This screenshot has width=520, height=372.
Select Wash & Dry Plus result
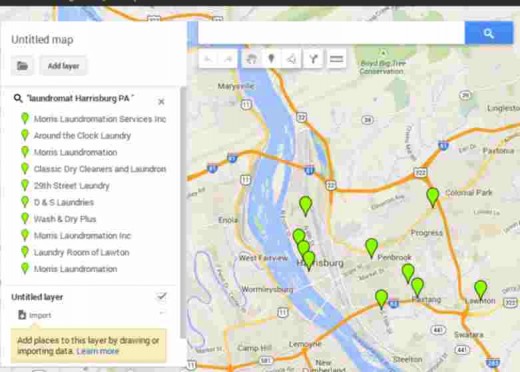tap(65, 219)
